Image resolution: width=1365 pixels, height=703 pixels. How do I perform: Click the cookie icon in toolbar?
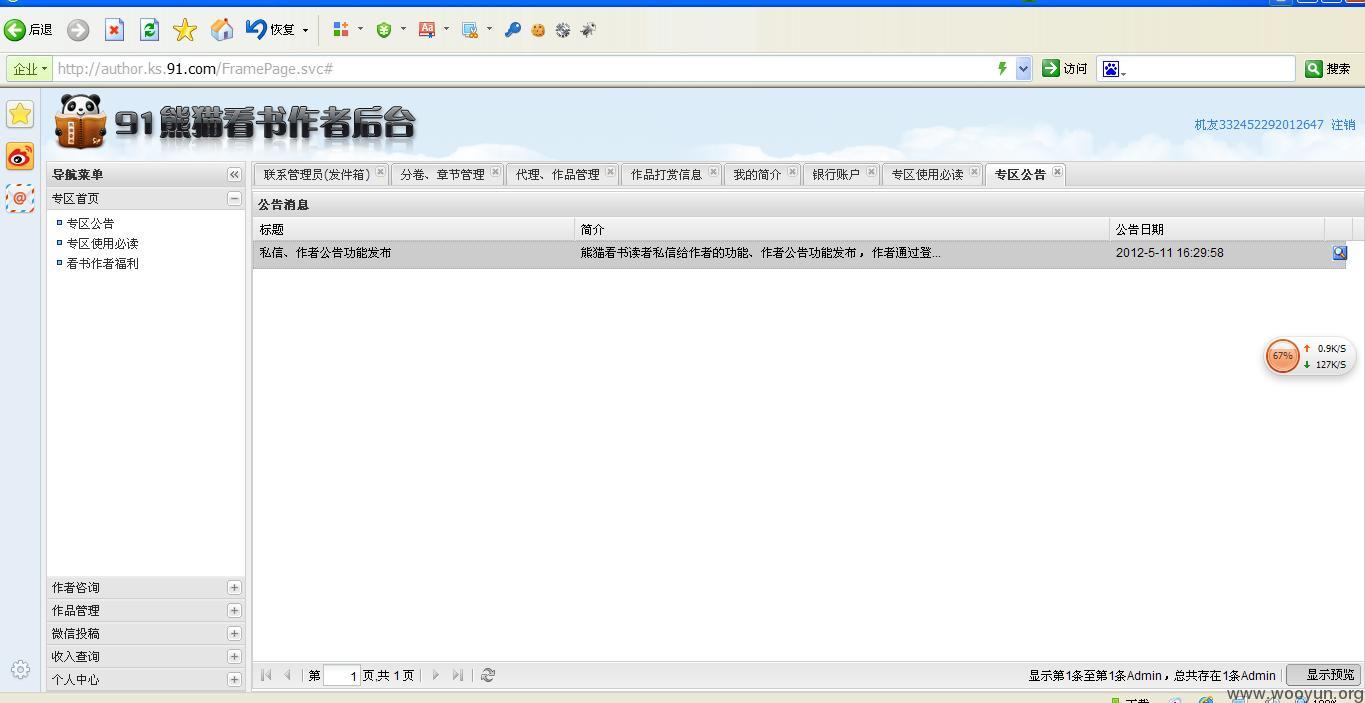pos(538,30)
